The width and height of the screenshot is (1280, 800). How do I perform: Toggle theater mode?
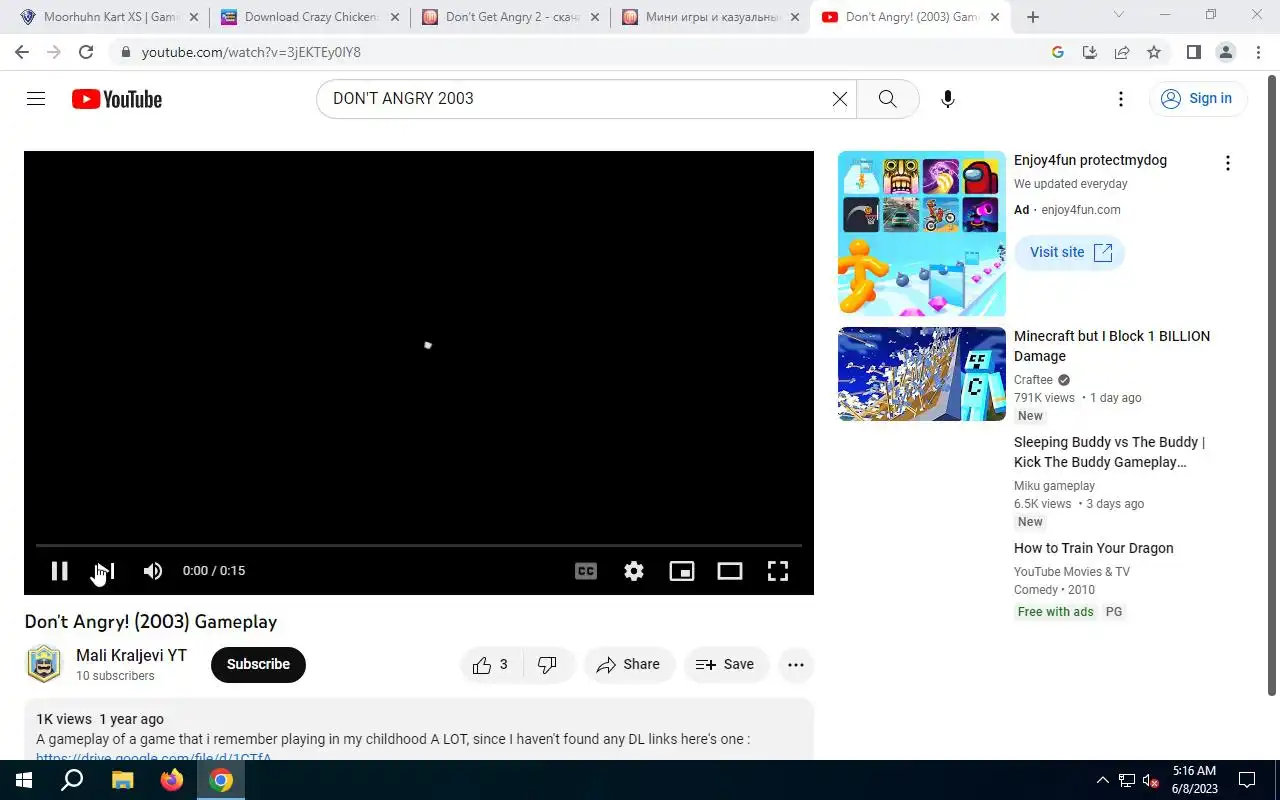point(730,571)
